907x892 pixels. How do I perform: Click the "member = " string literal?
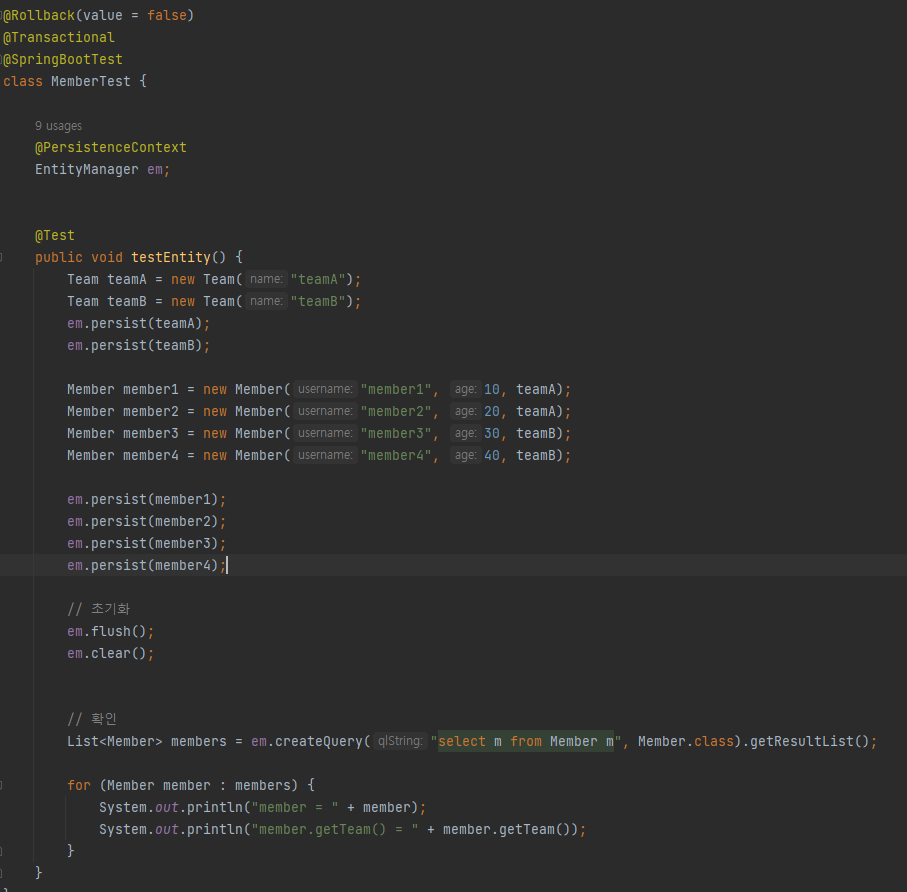295,807
